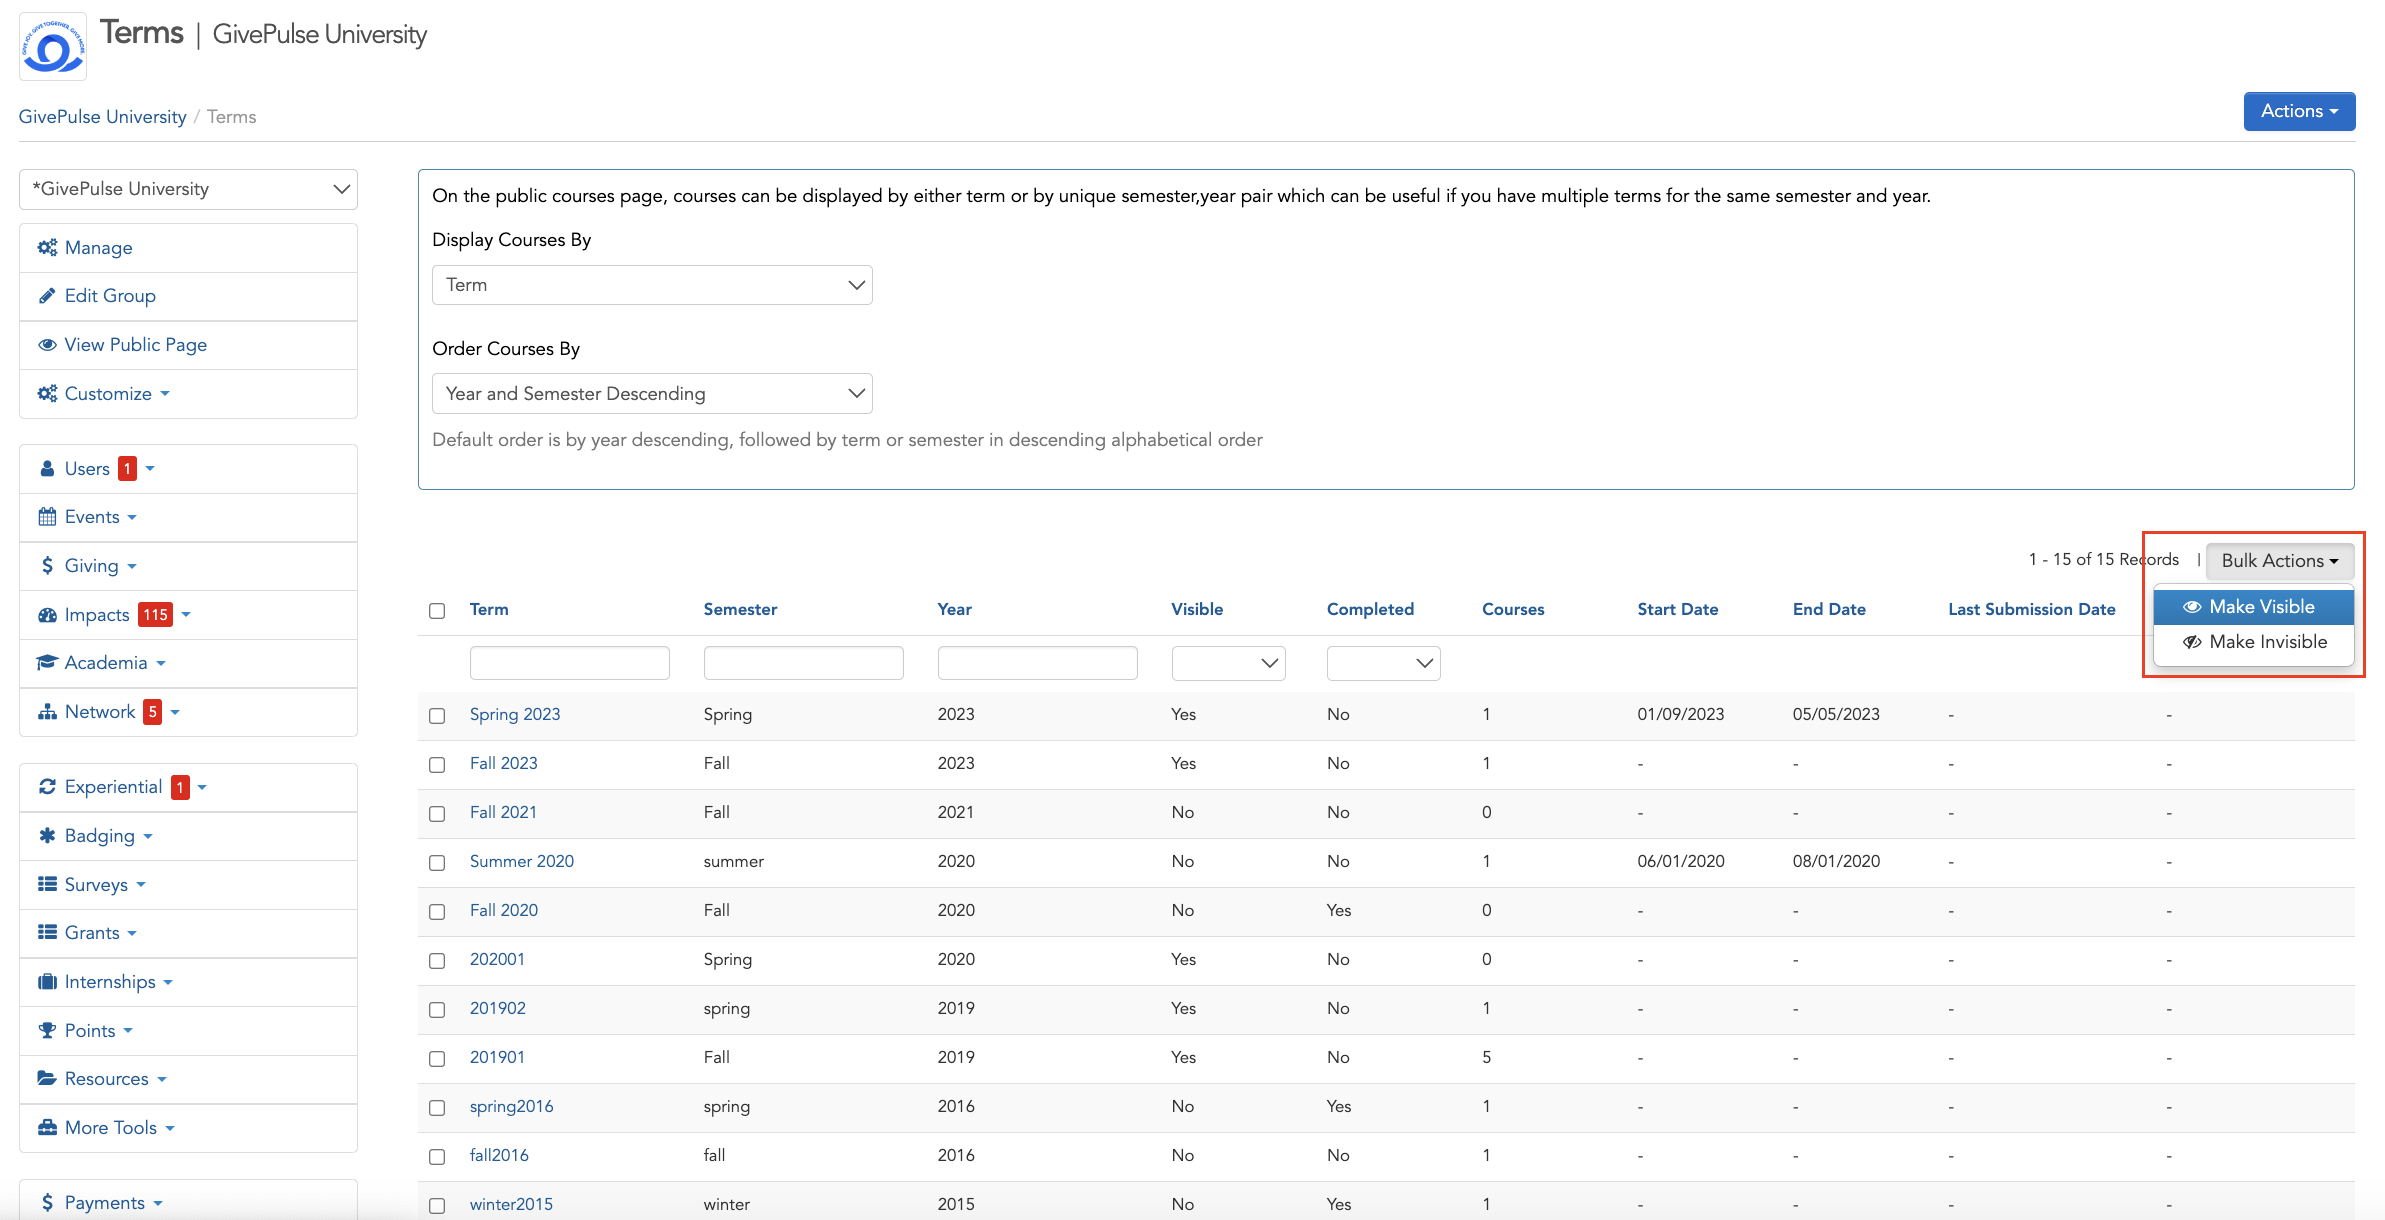Open the Spring 2023 term link
Screen dimensions: 2385x1220
point(515,714)
